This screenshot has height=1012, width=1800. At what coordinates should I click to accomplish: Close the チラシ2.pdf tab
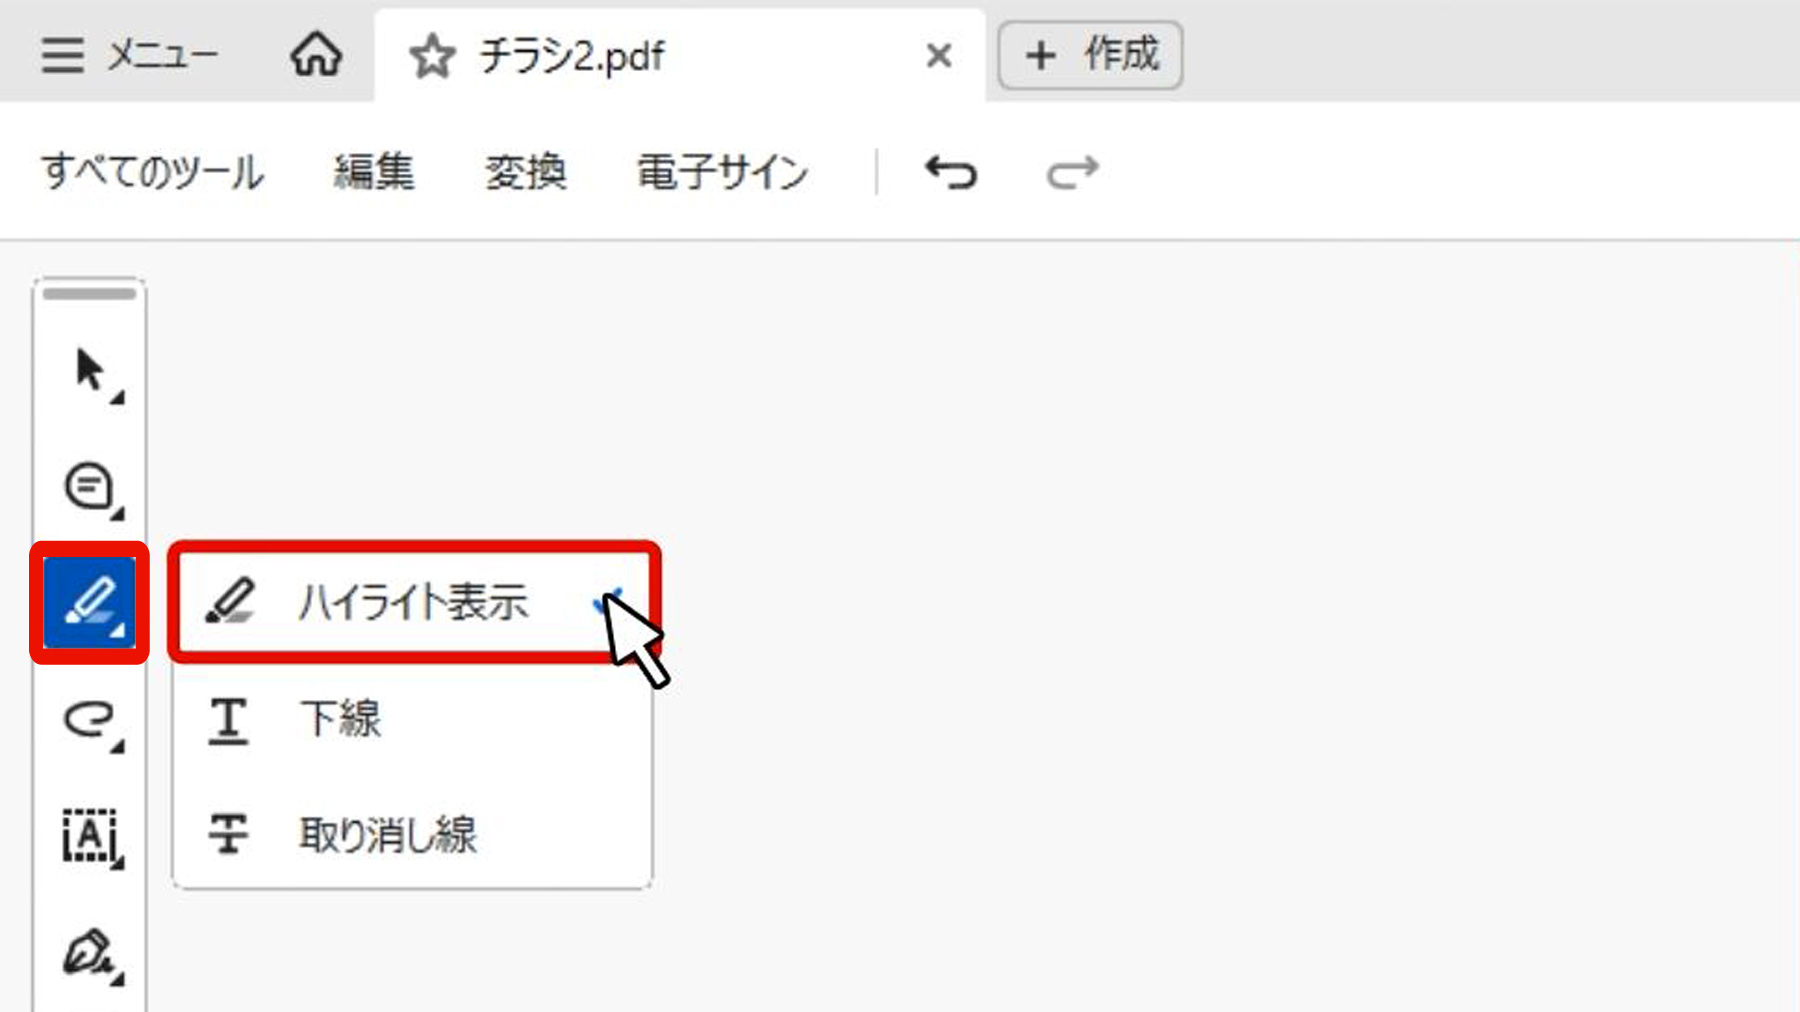(938, 56)
